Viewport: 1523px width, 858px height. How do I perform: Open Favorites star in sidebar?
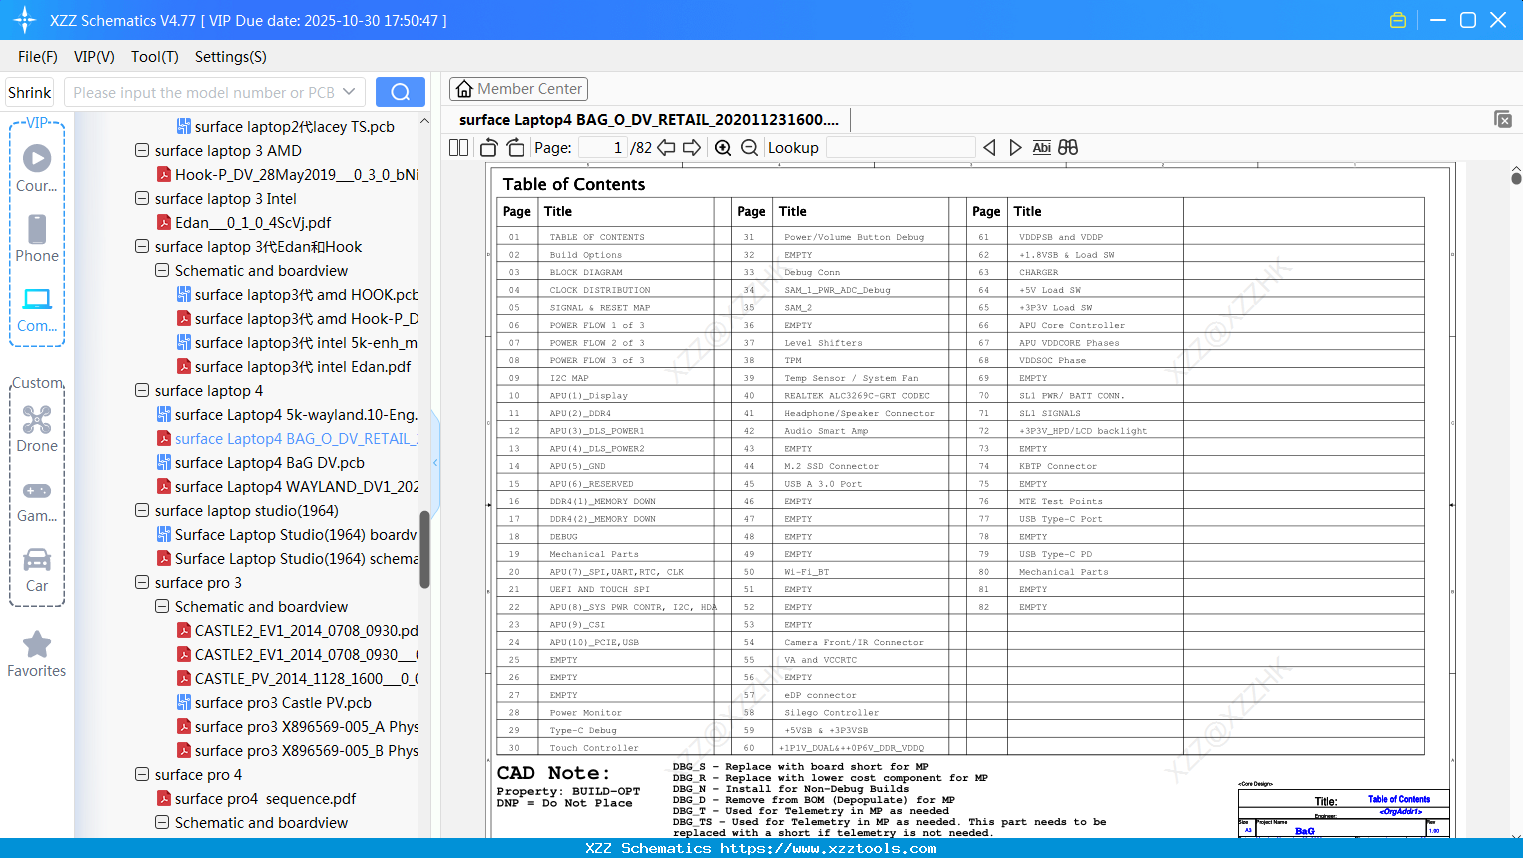tap(37, 654)
